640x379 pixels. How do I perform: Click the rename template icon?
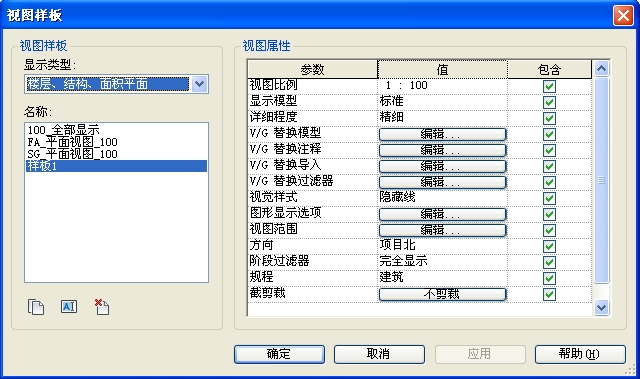coord(69,306)
